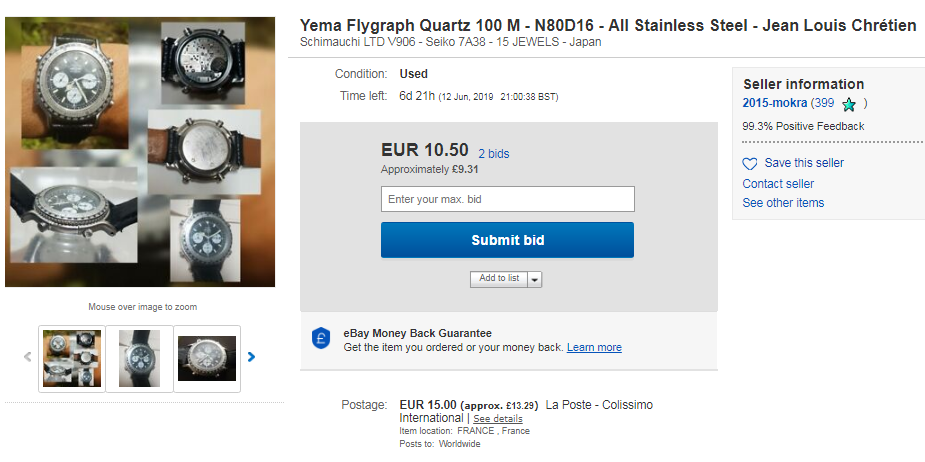Focus the Enter your max. bid field
This screenshot has width=925, height=462.
[507, 199]
